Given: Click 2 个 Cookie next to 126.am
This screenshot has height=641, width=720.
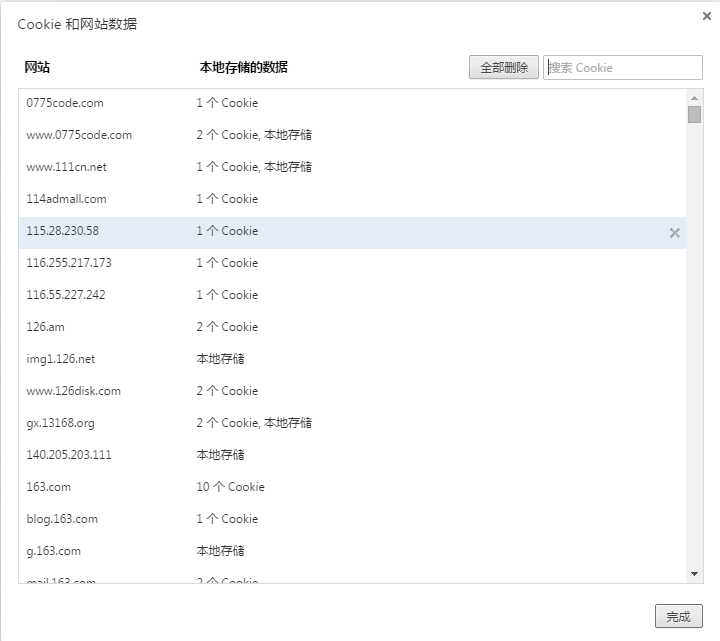Looking at the screenshot, I should coord(227,327).
